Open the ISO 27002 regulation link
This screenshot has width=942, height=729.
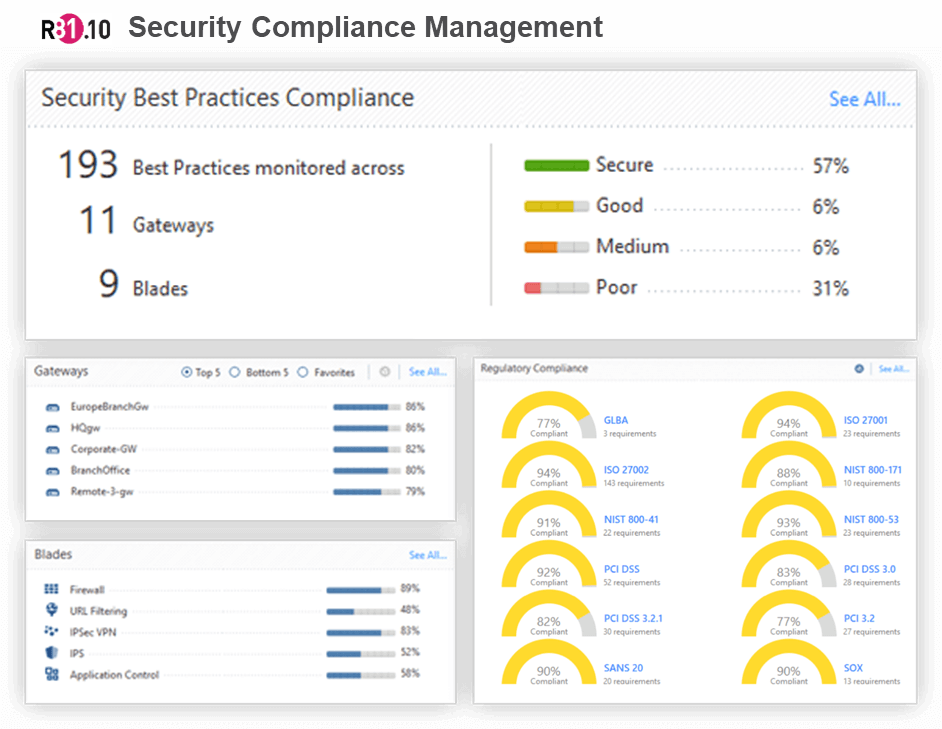(626, 470)
